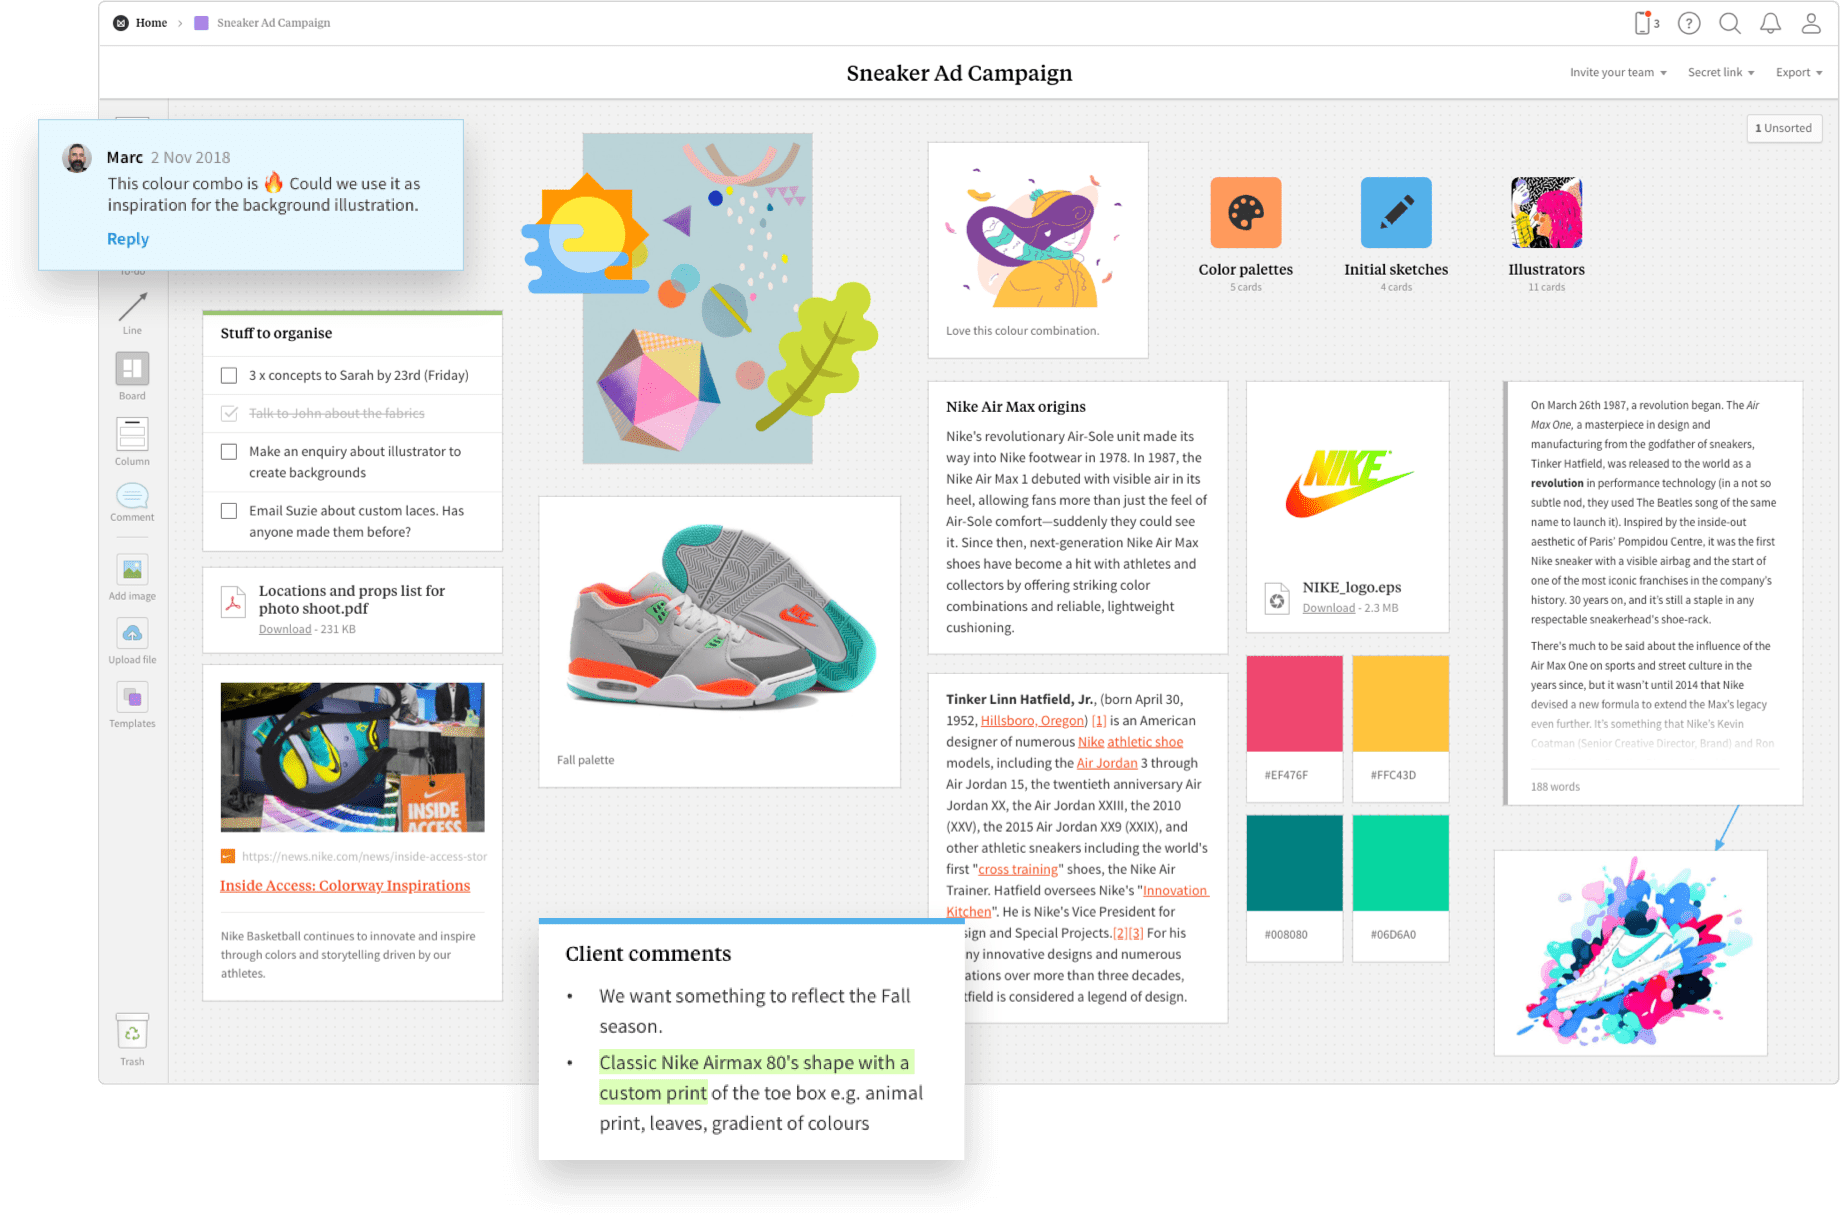Screen dimensions: 1840x1218
Task: Select the Nike gradient swoosh logo image
Action: click(1348, 483)
